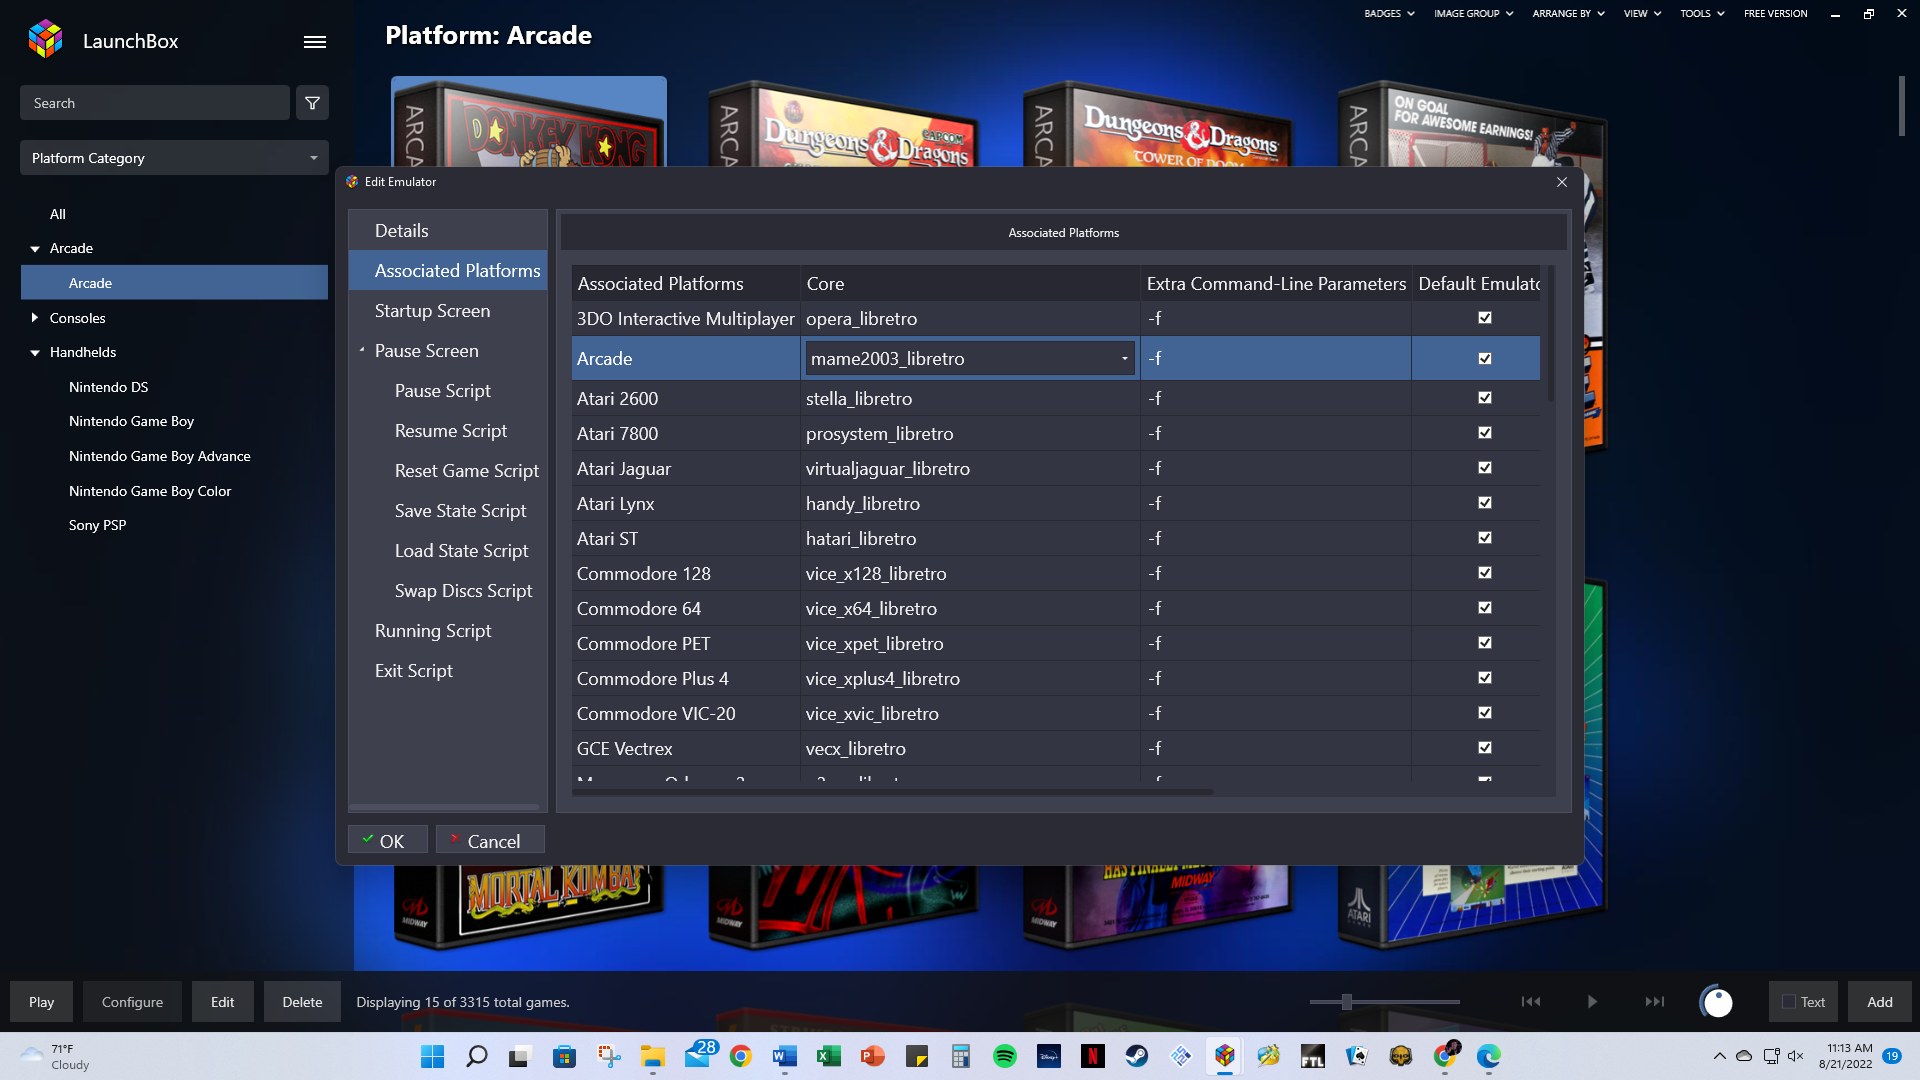Open Windows Start menu
This screenshot has height=1080, width=1920.
[x=432, y=1056]
